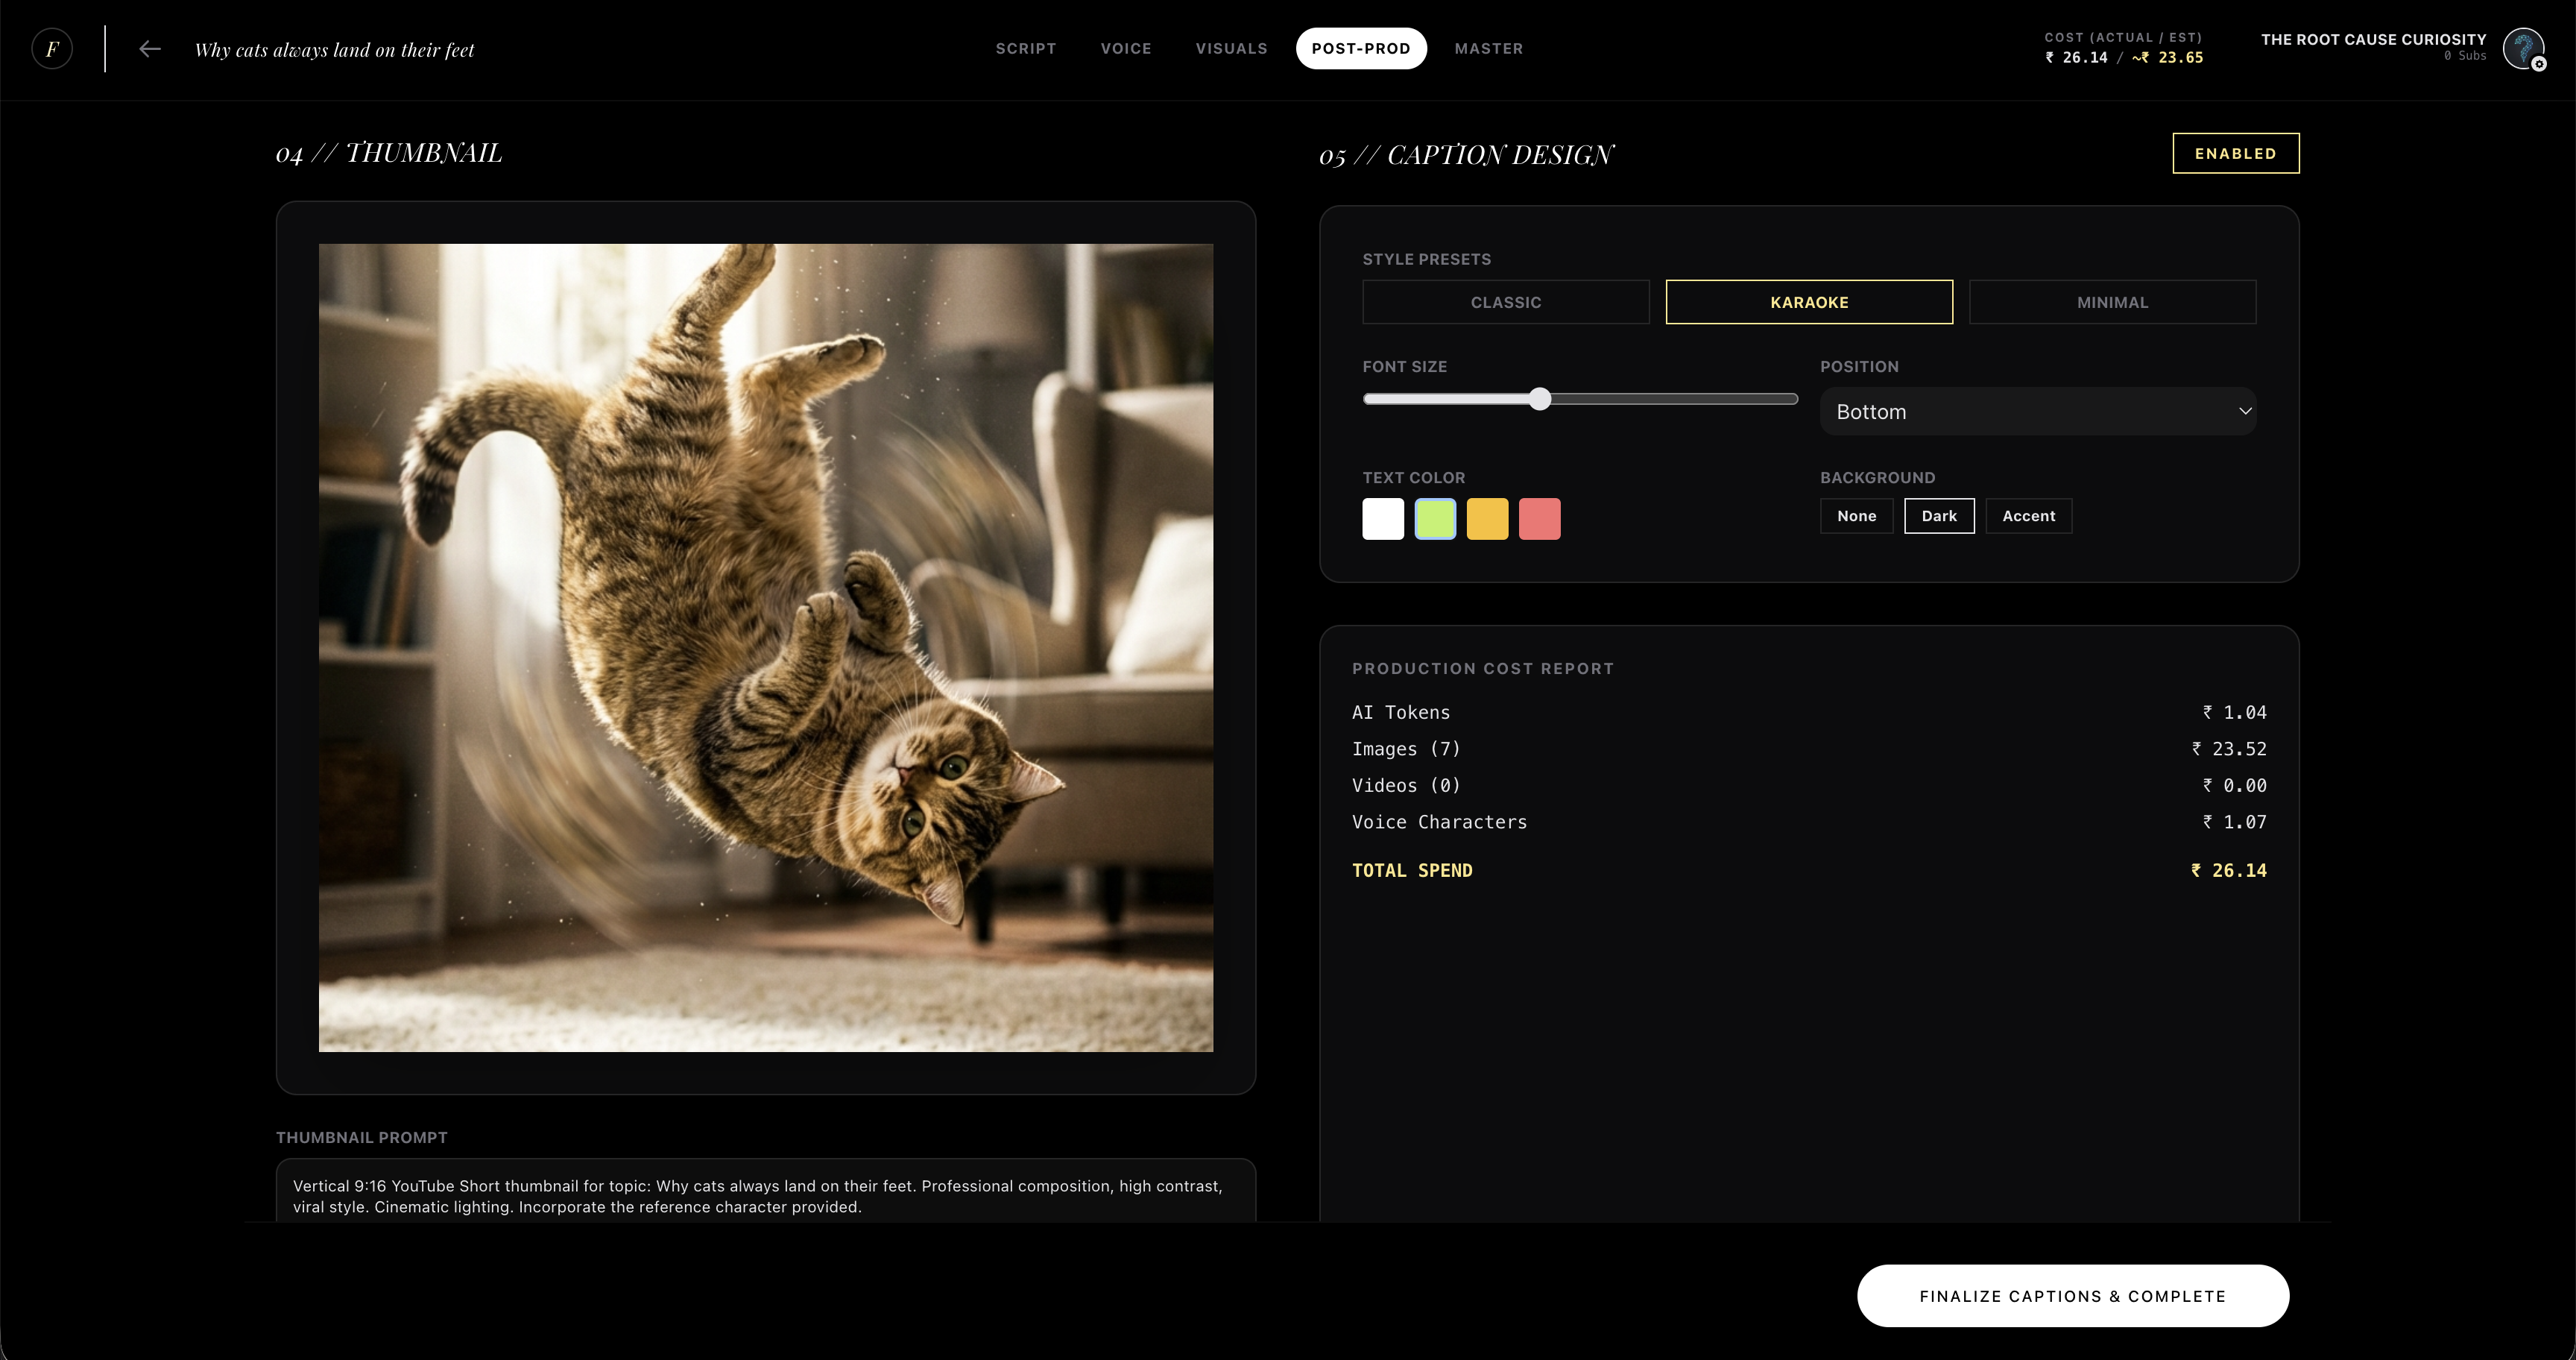This screenshot has height=1360, width=2576.
Task: Go to the Visuals tab
Action: coord(1231,48)
